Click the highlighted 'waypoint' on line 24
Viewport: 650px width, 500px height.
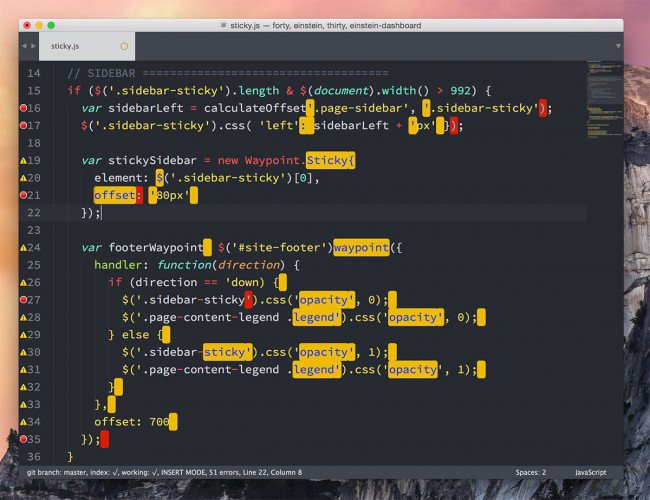(x=361, y=248)
